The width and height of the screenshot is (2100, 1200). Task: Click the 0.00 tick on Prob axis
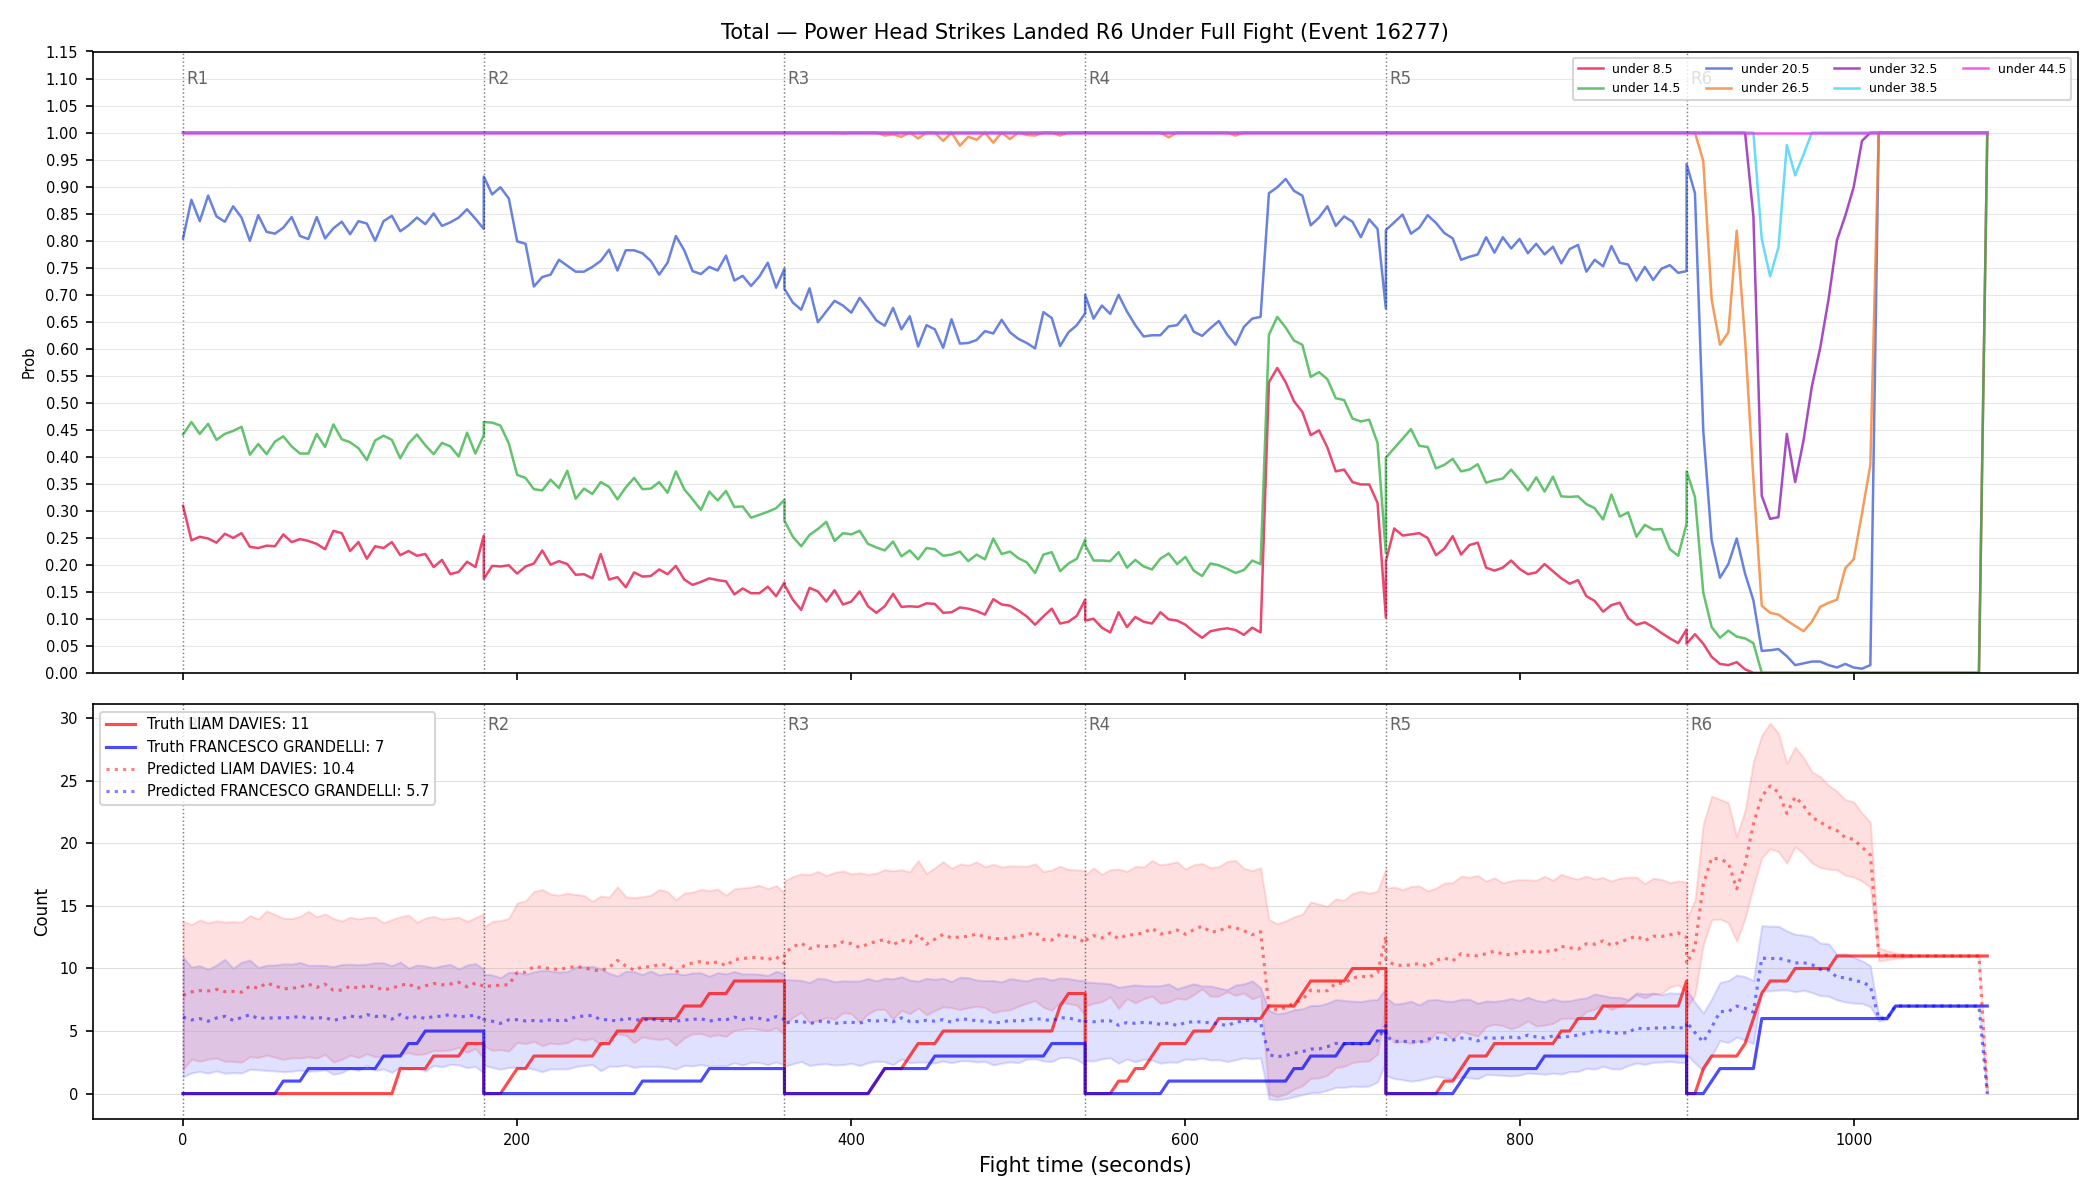[x=62, y=673]
